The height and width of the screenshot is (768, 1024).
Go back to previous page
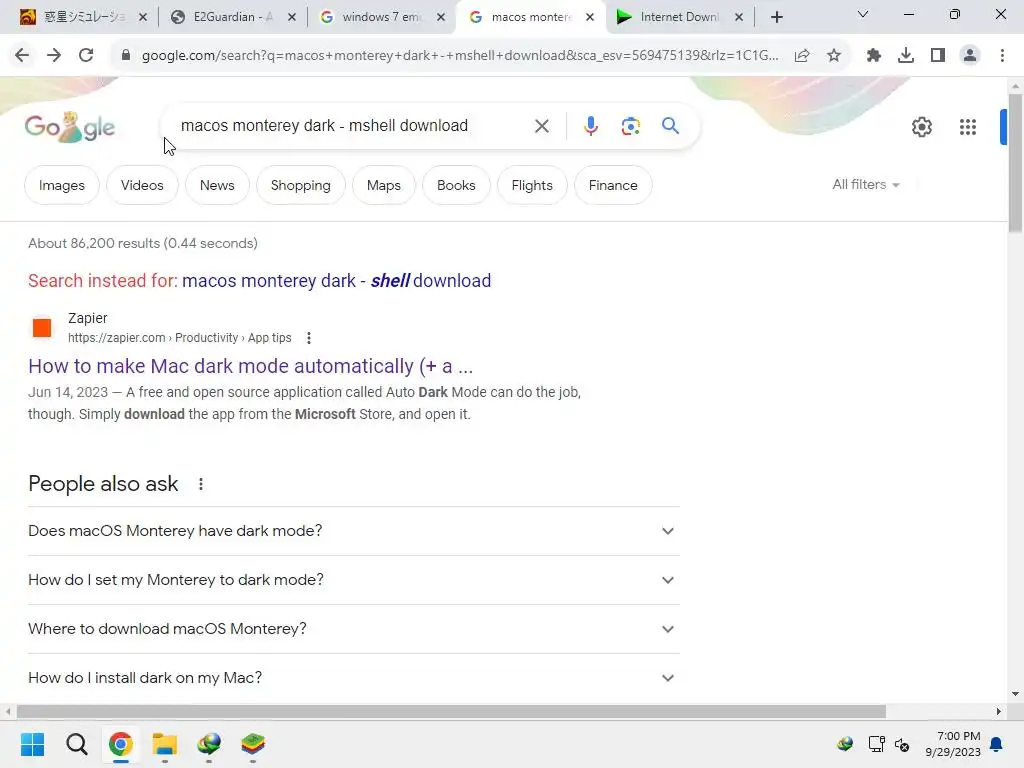click(x=22, y=56)
